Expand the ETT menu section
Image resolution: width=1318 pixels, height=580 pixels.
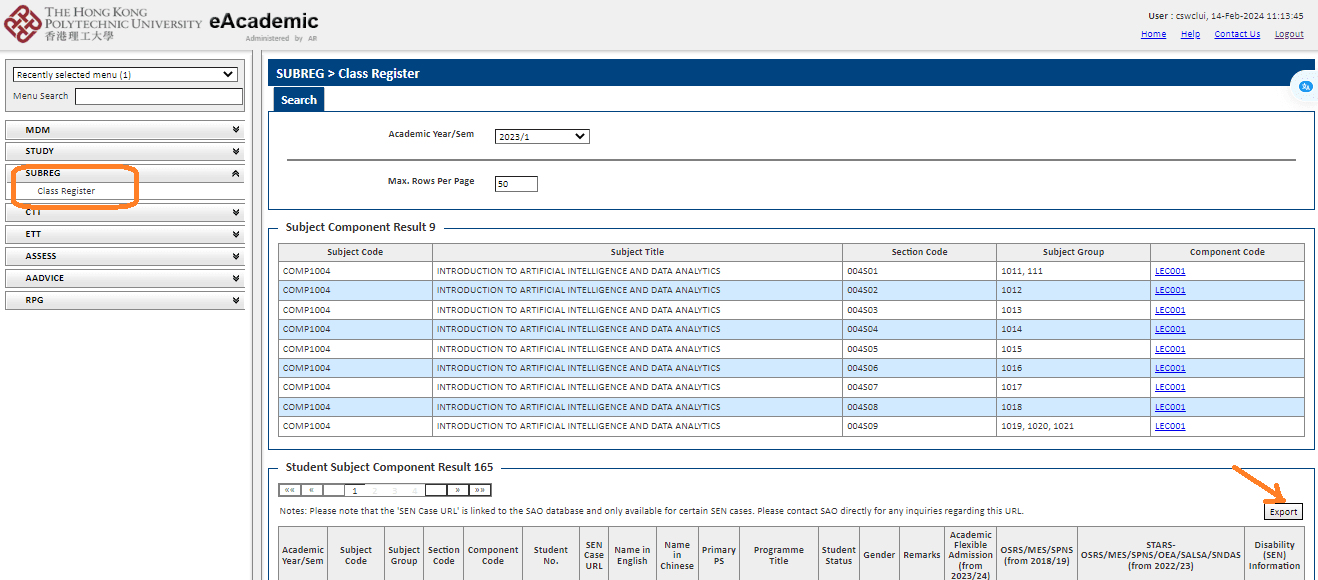point(125,234)
